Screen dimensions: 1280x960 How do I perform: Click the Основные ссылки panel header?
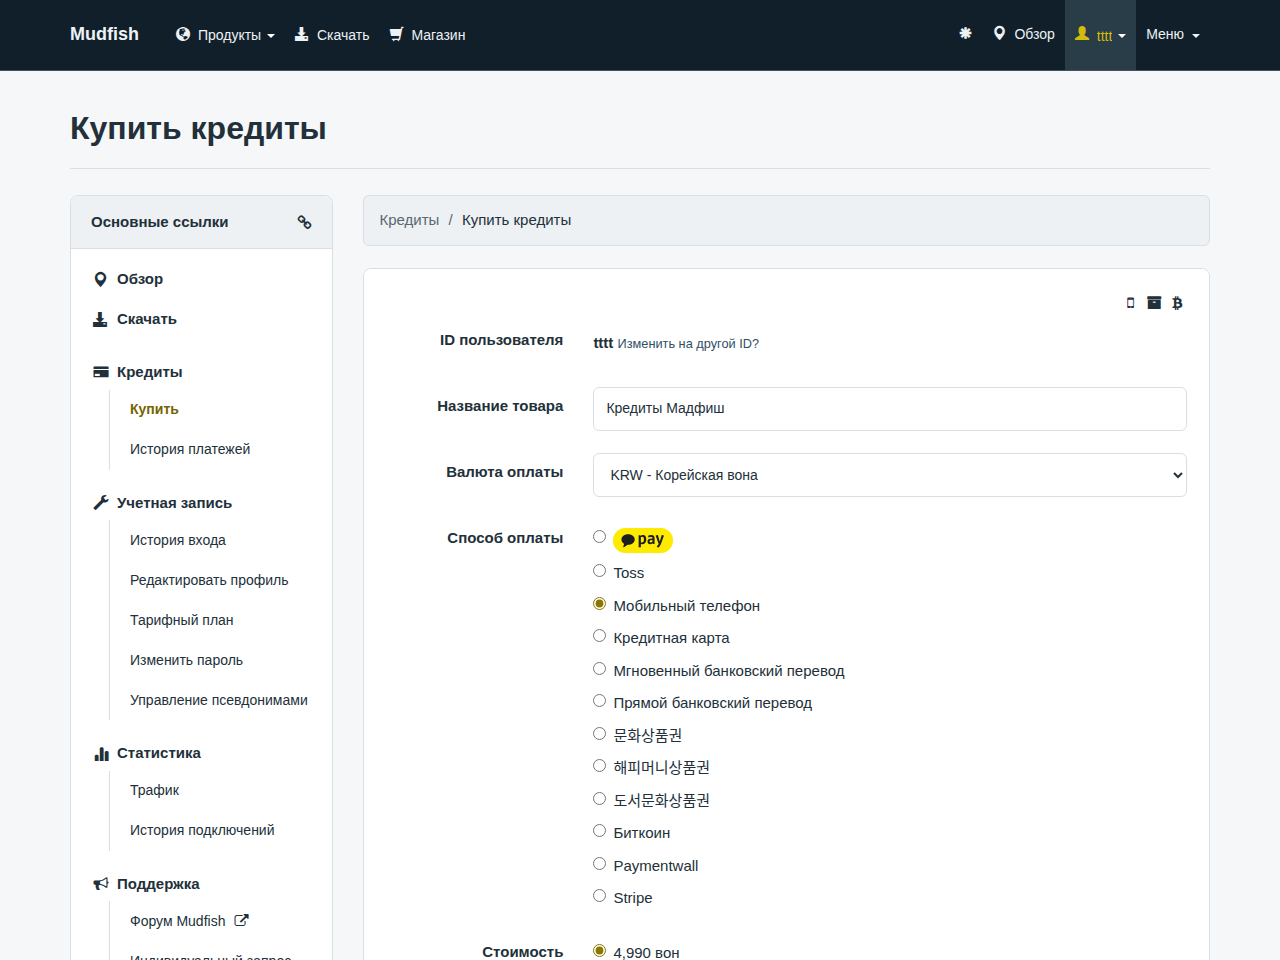click(x=201, y=222)
